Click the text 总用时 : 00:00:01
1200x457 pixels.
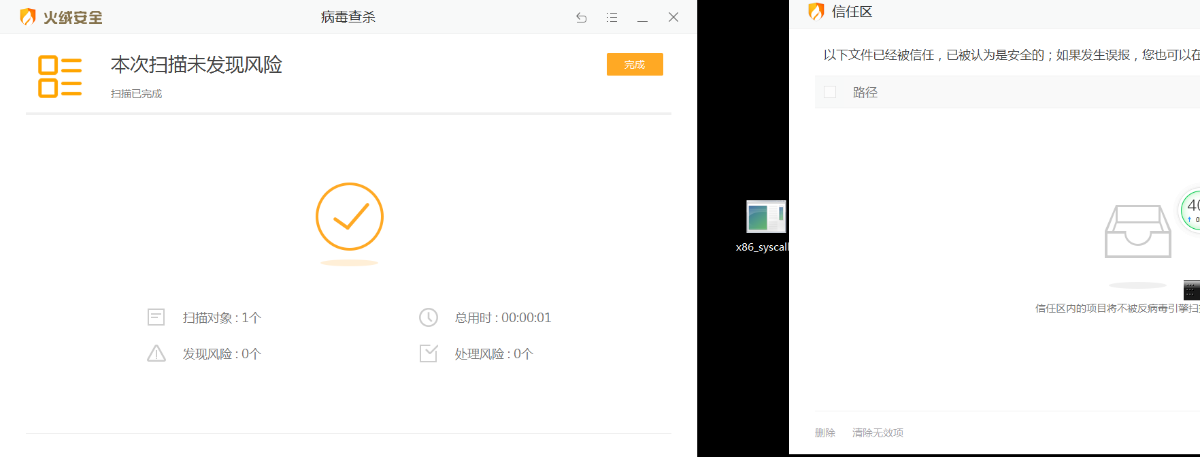503,318
